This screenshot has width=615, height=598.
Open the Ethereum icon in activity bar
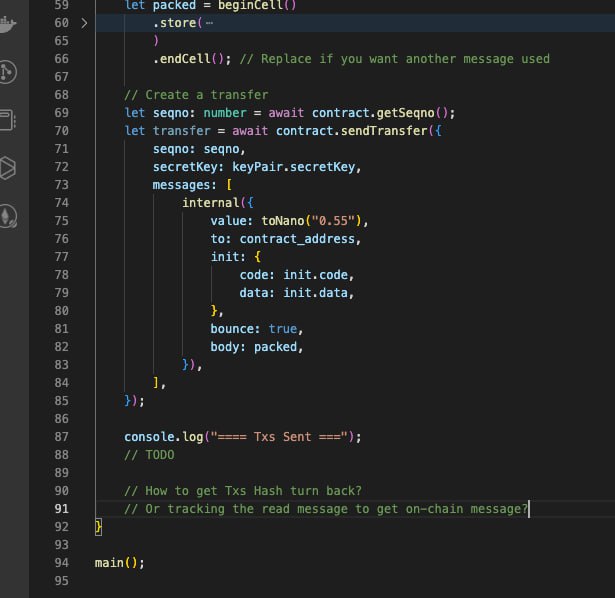pyautogui.click(x=8, y=216)
